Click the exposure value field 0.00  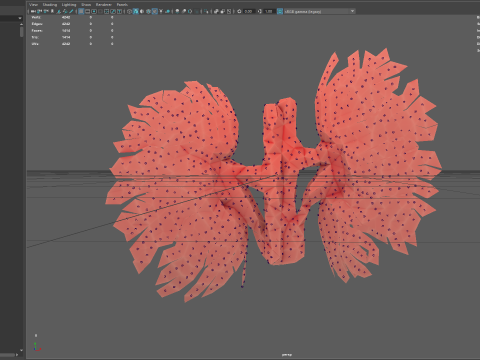249,11
